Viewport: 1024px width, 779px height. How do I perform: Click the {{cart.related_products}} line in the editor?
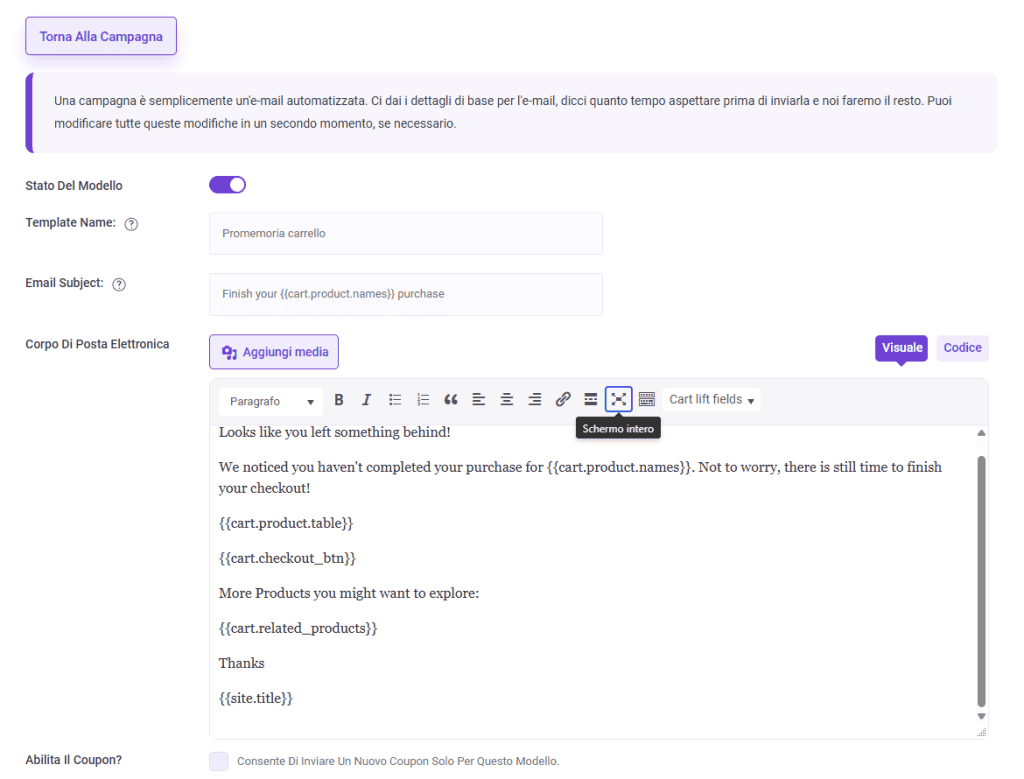[x=298, y=629]
